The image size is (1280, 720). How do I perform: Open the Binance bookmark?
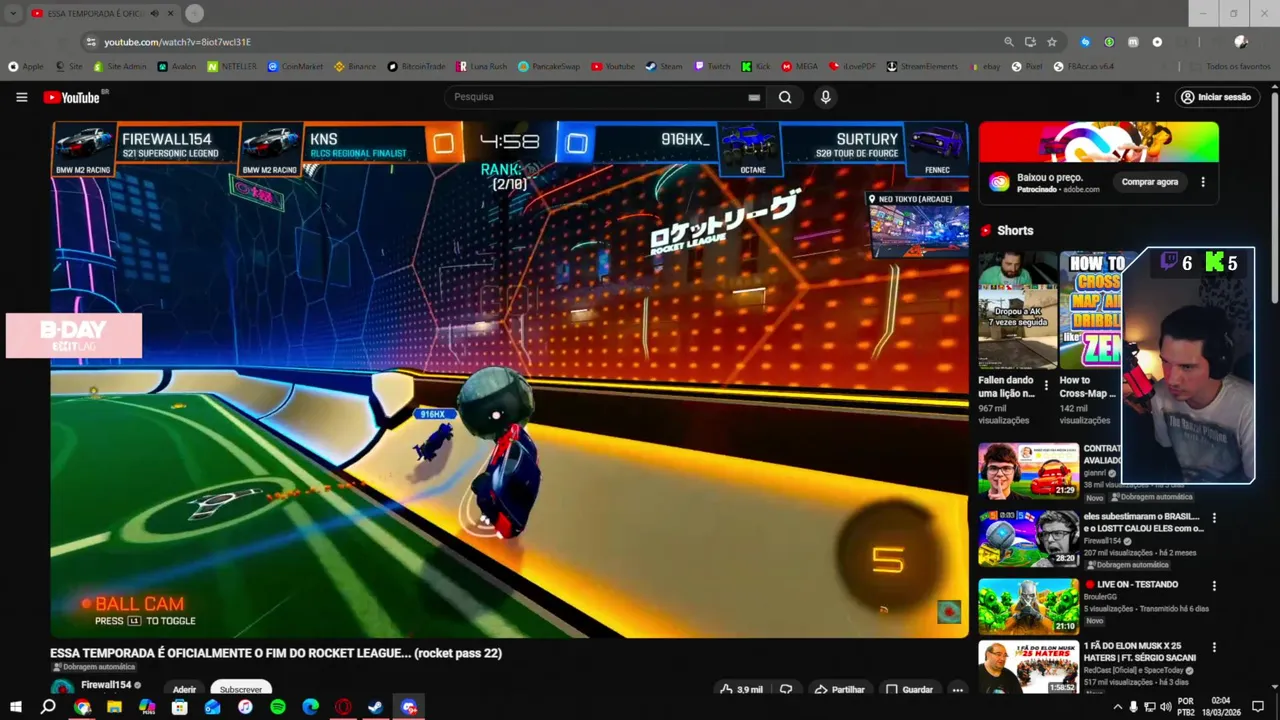pyautogui.click(x=355, y=66)
